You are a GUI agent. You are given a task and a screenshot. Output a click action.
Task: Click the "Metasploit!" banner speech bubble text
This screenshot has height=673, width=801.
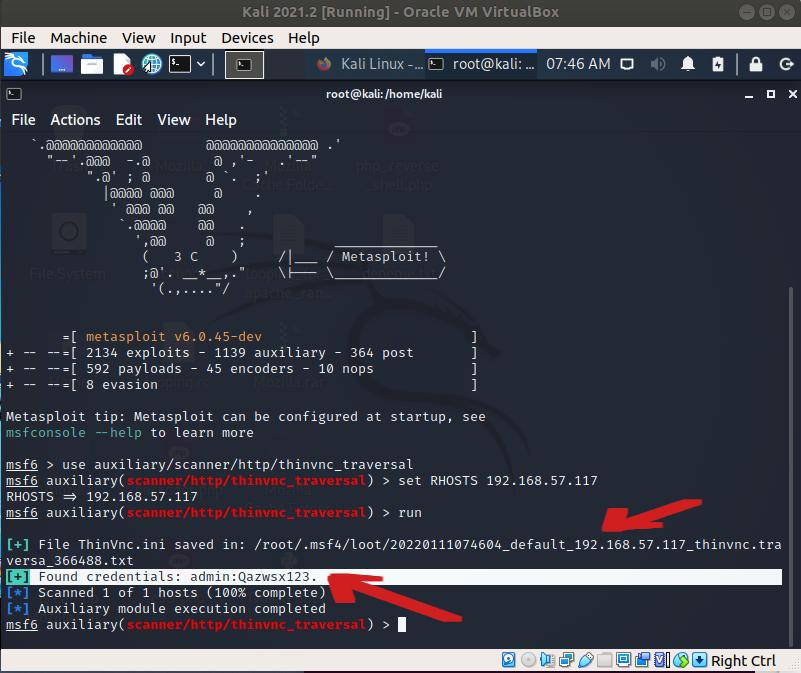[386, 257]
